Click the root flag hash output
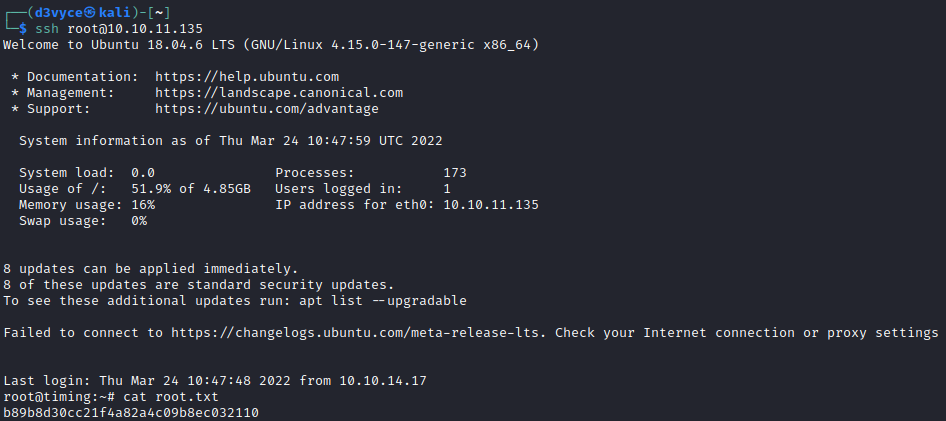The width and height of the screenshot is (946, 421). click(131, 413)
